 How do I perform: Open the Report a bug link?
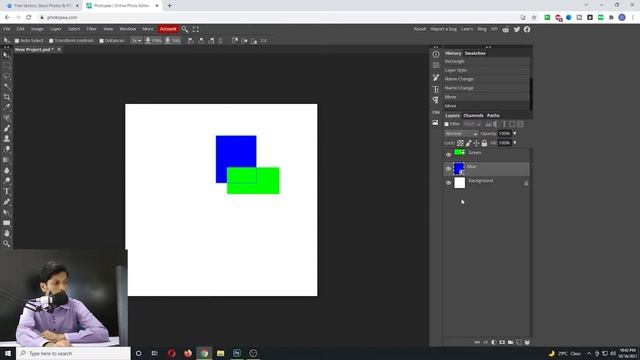coord(443,29)
